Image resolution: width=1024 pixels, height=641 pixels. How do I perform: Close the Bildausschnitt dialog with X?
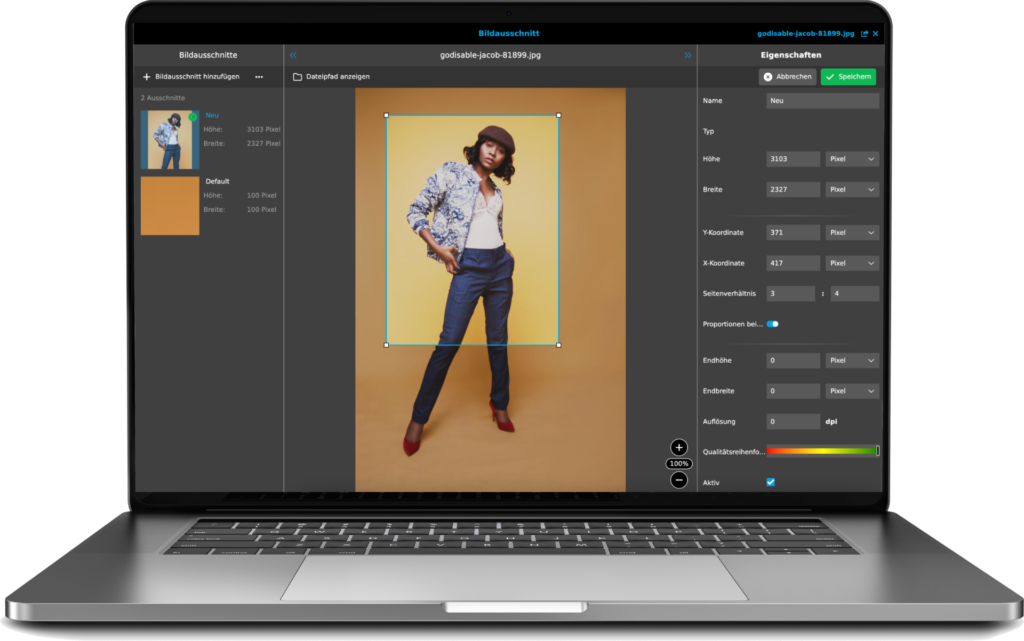876,33
